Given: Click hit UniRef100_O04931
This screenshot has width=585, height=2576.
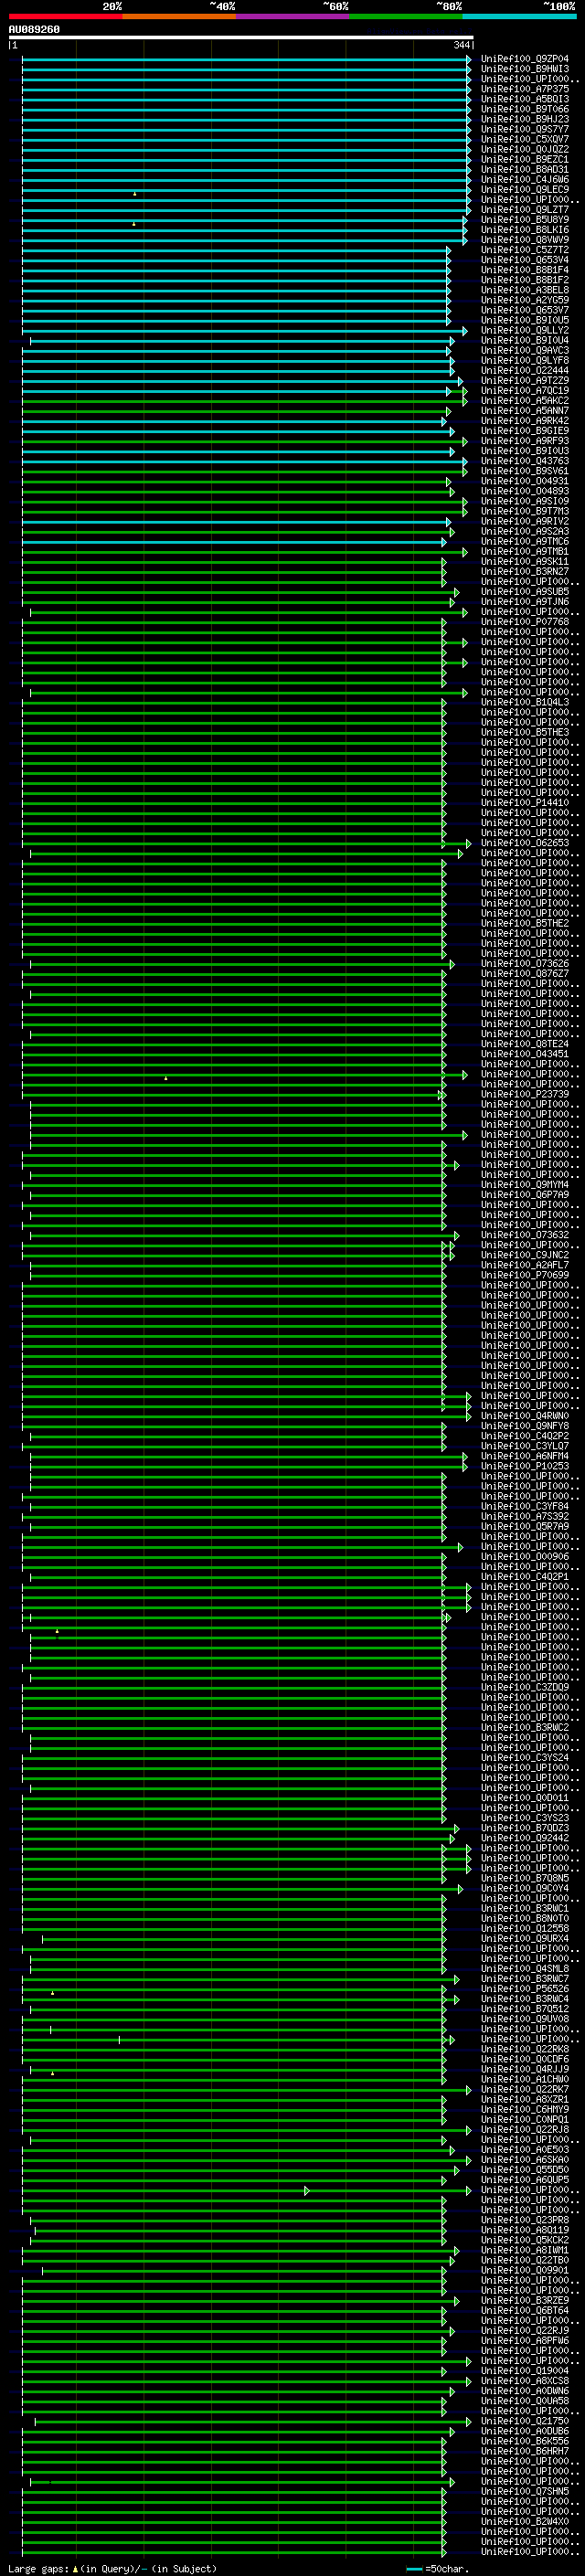Looking at the screenshot, I should tap(525, 481).
